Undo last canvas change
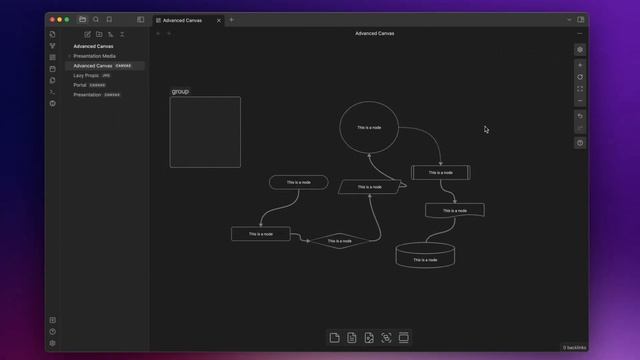This screenshot has height=360, width=640. tap(580, 116)
